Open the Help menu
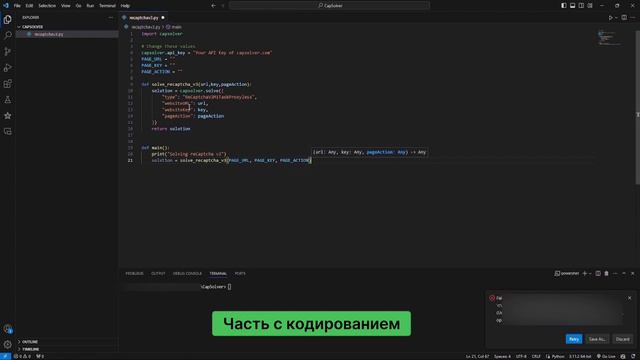 point(125,6)
